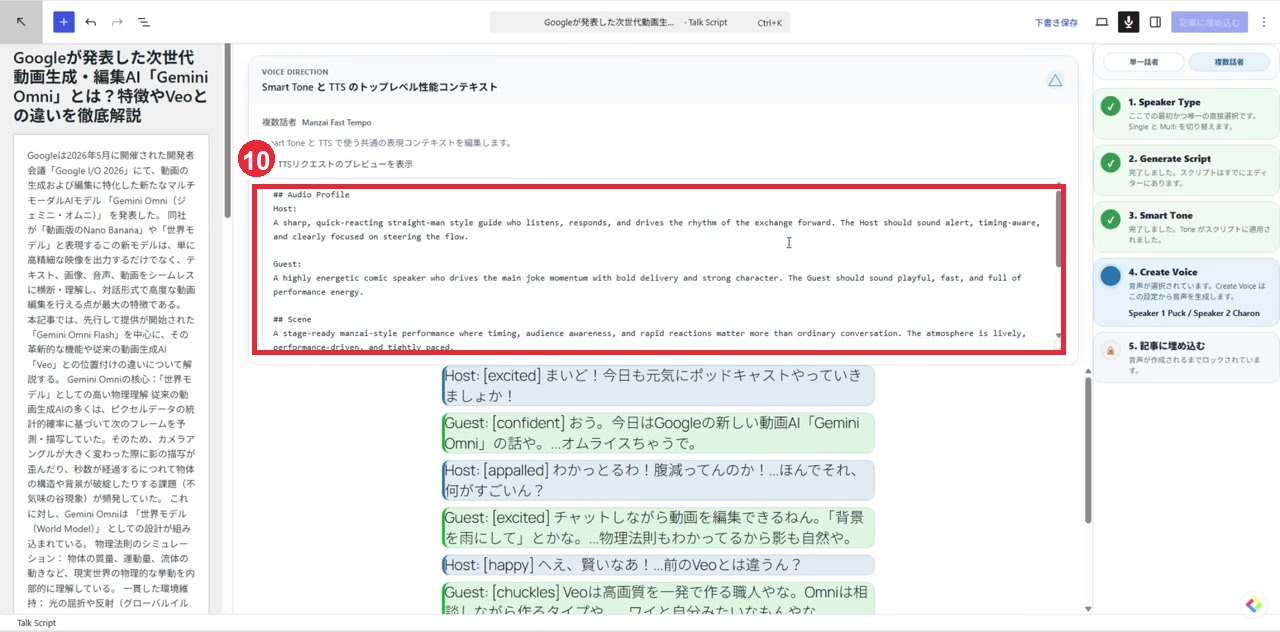Undo the last change

tap(91, 21)
